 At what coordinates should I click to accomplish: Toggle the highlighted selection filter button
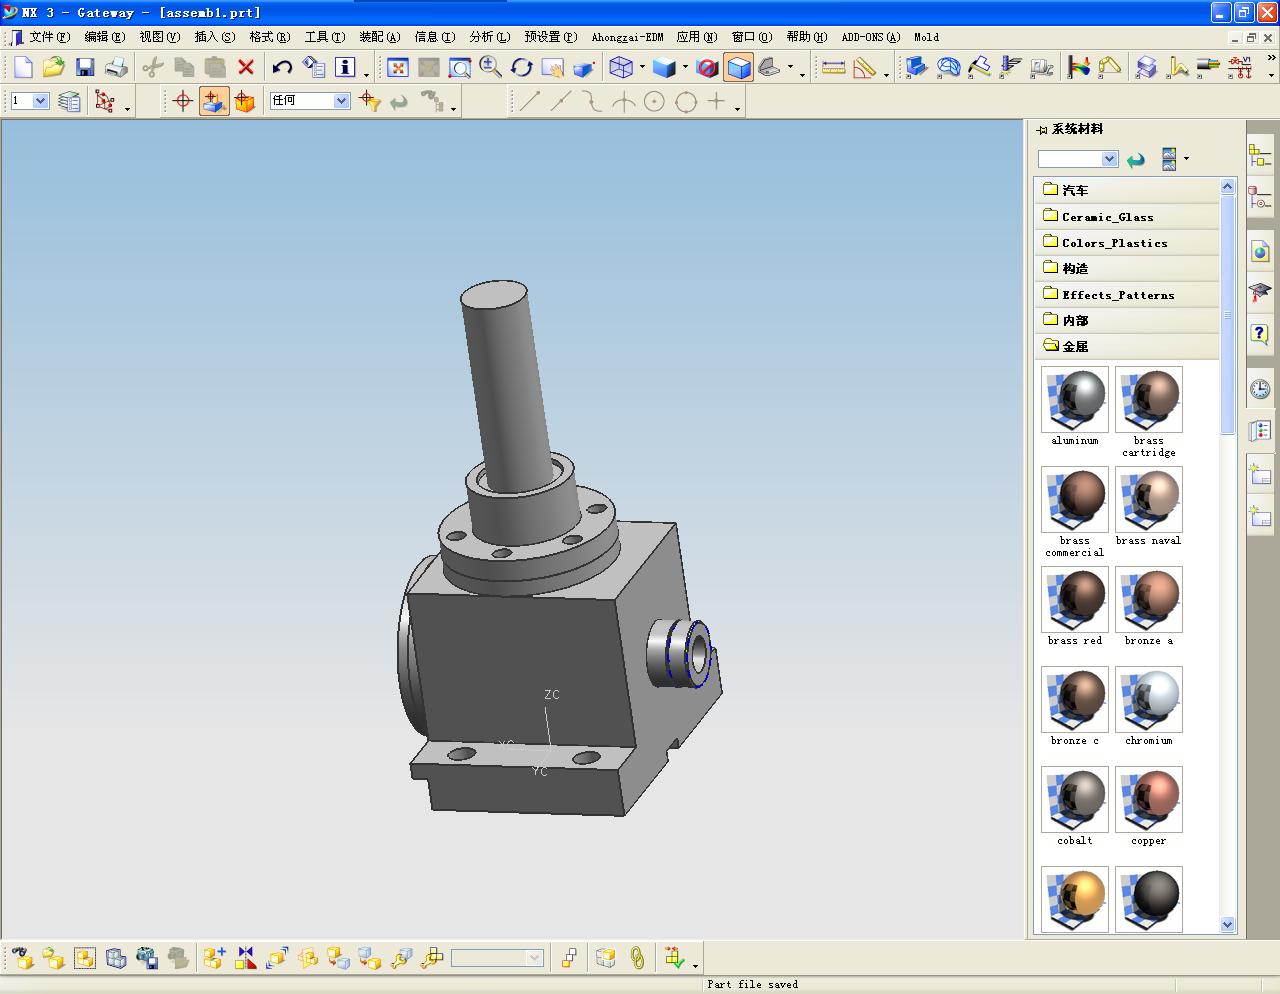pyautogui.click(x=214, y=101)
